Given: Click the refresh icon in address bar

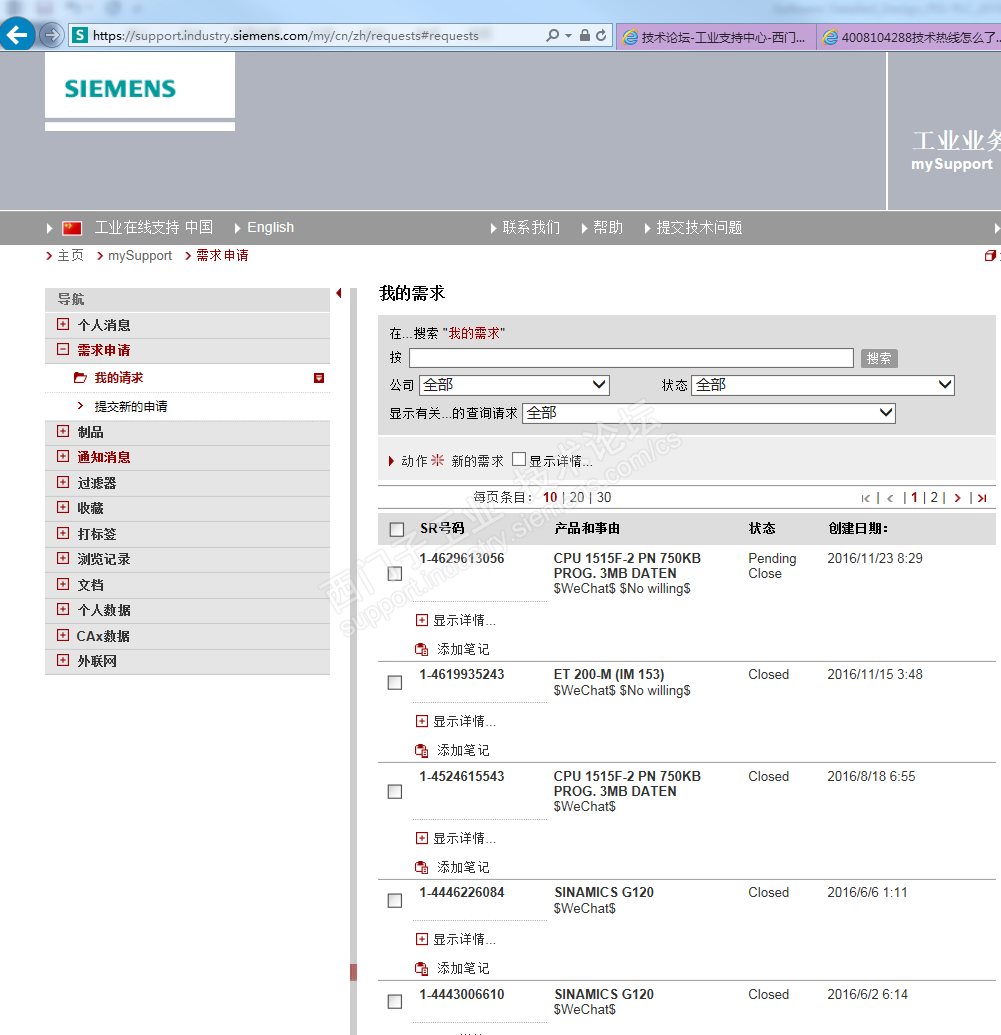Looking at the screenshot, I should (x=601, y=35).
